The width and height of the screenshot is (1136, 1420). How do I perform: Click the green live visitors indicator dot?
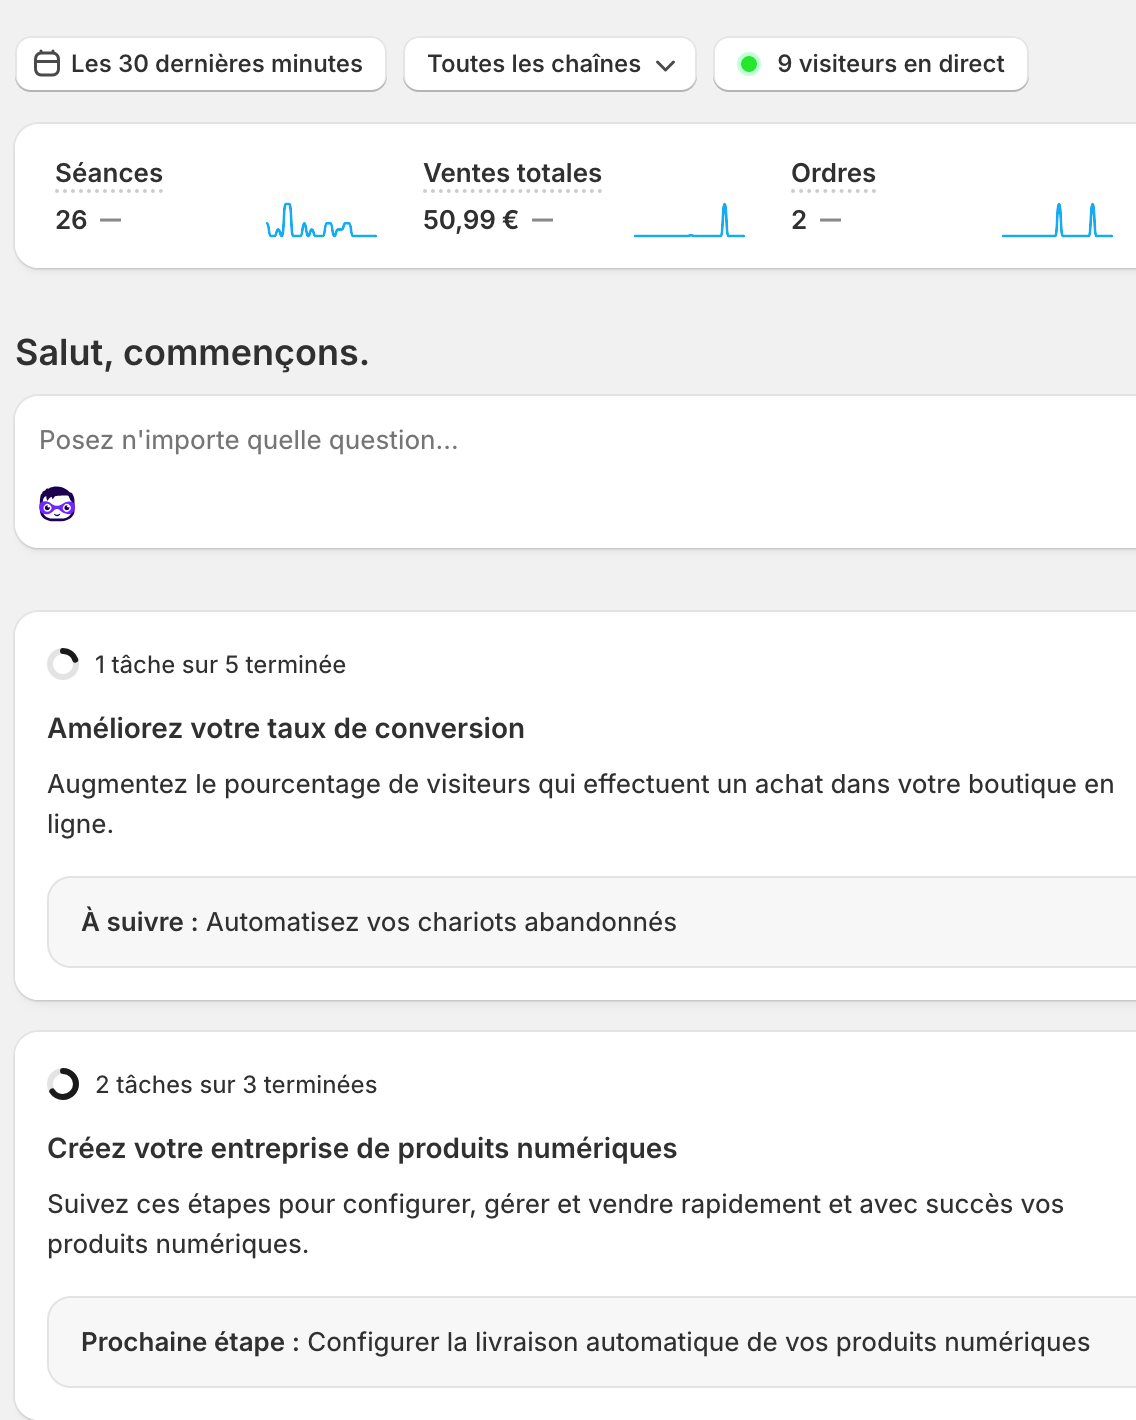pos(748,64)
